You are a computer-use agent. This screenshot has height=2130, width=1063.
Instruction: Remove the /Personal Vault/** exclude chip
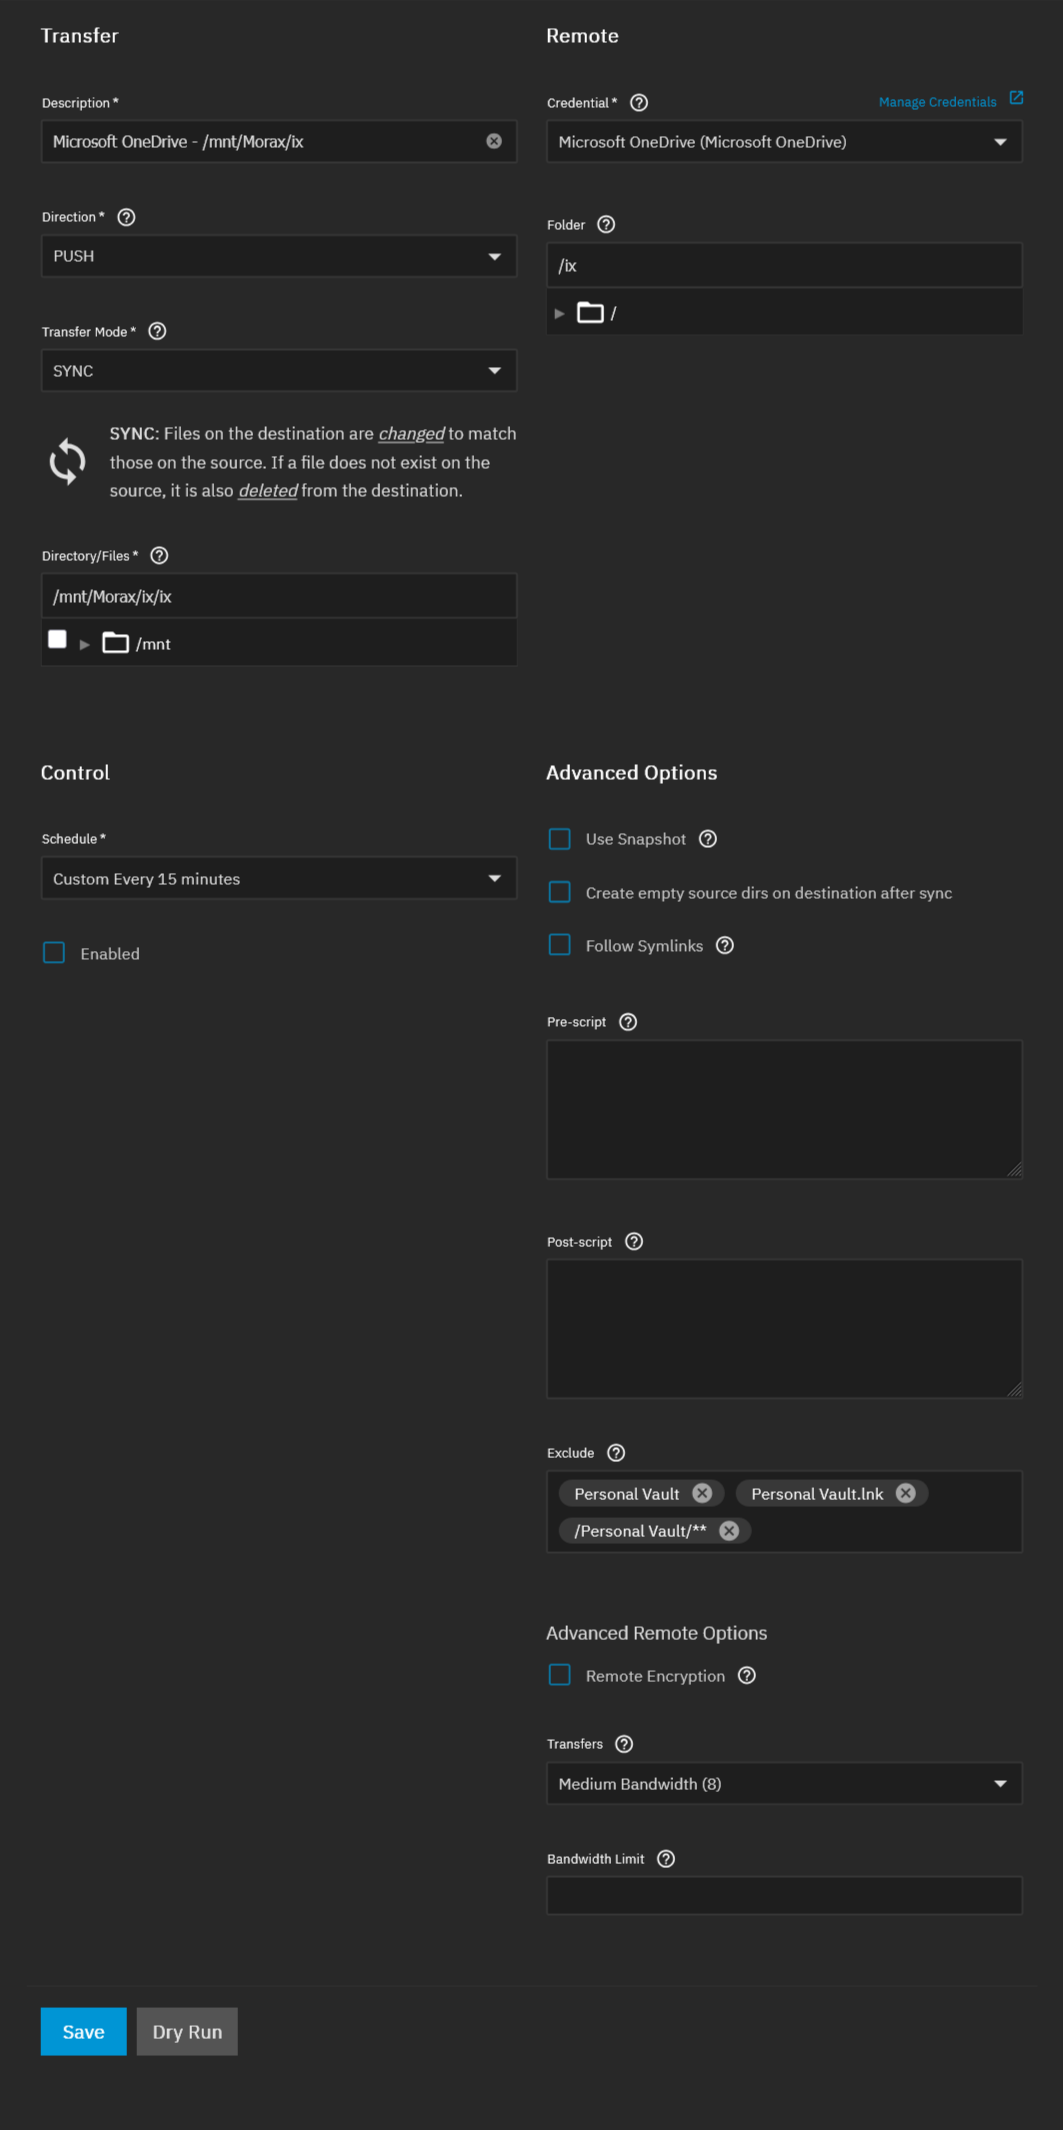(729, 1531)
